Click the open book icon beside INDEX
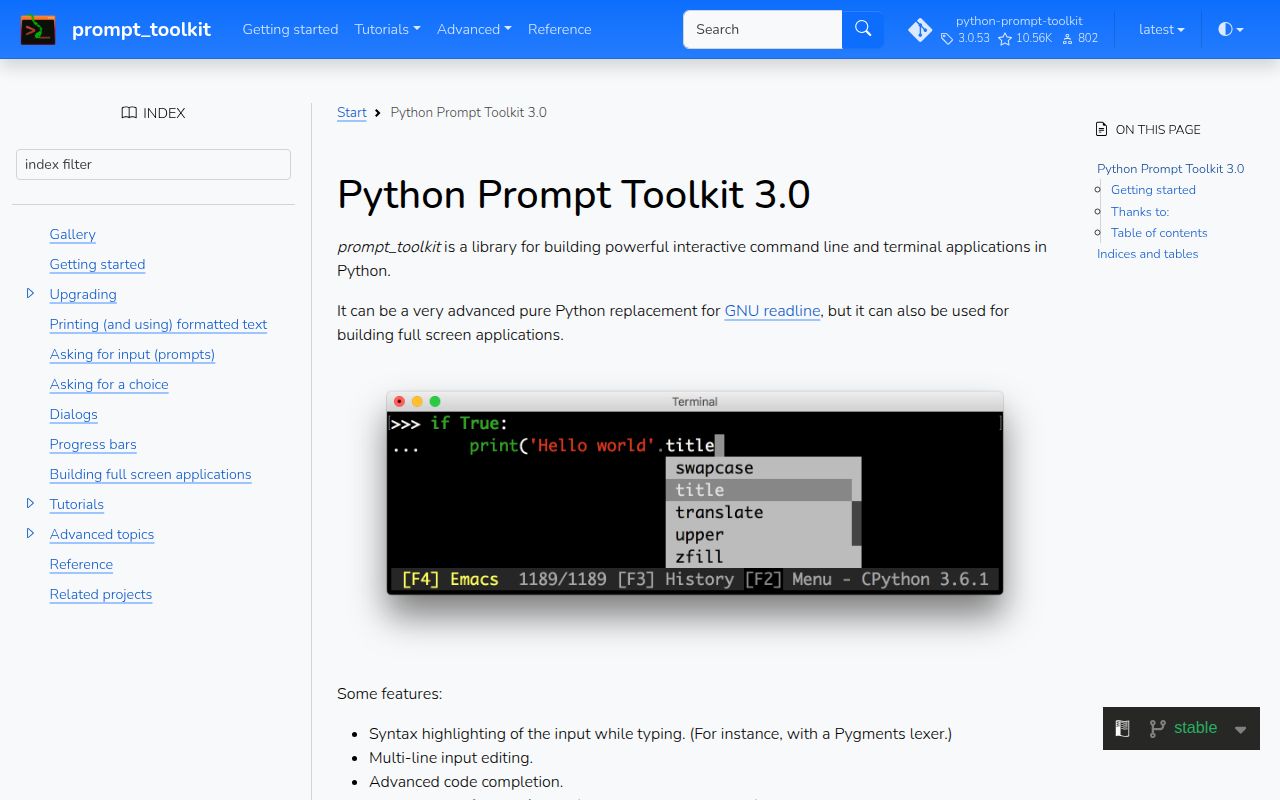Image resolution: width=1280 pixels, height=800 pixels. [x=129, y=113]
